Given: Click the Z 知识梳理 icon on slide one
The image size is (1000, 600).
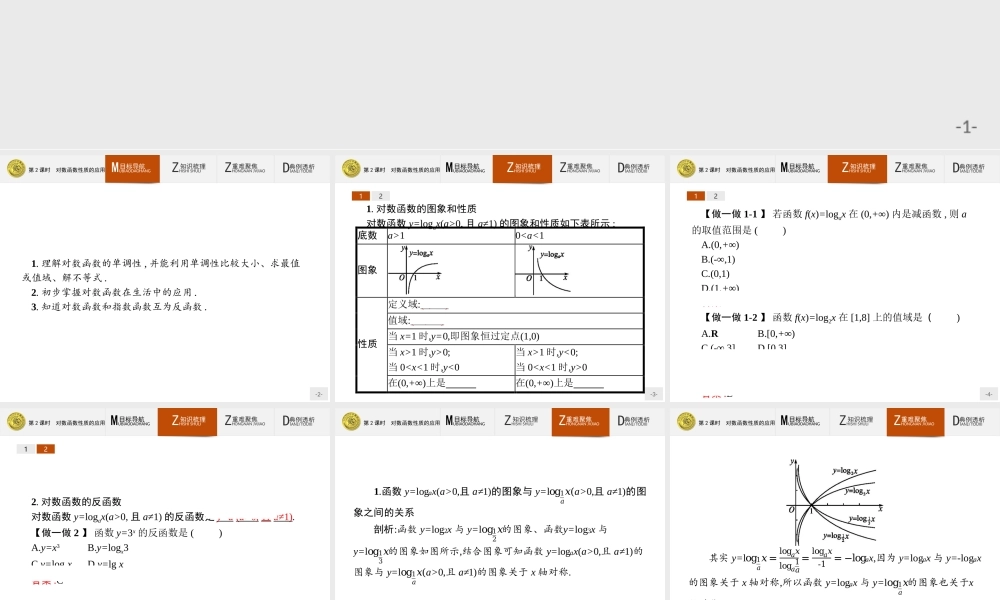Looking at the screenshot, I should [x=190, y=168].
